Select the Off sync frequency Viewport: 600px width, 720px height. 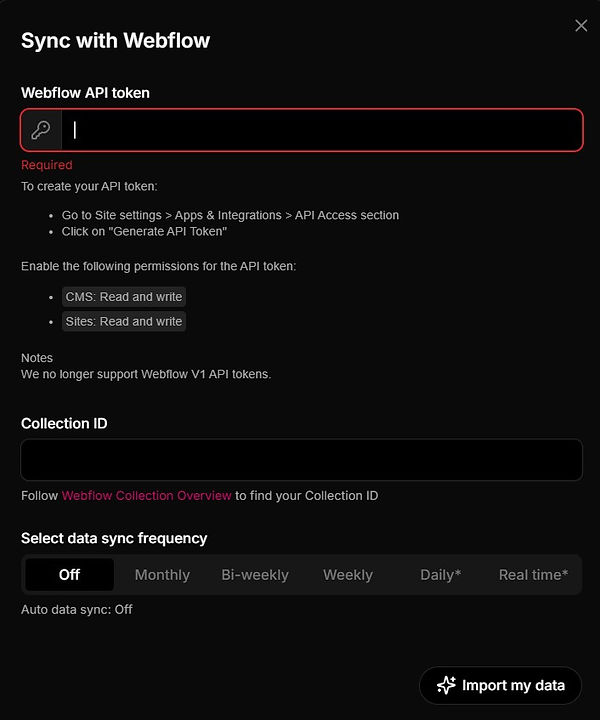69,574
